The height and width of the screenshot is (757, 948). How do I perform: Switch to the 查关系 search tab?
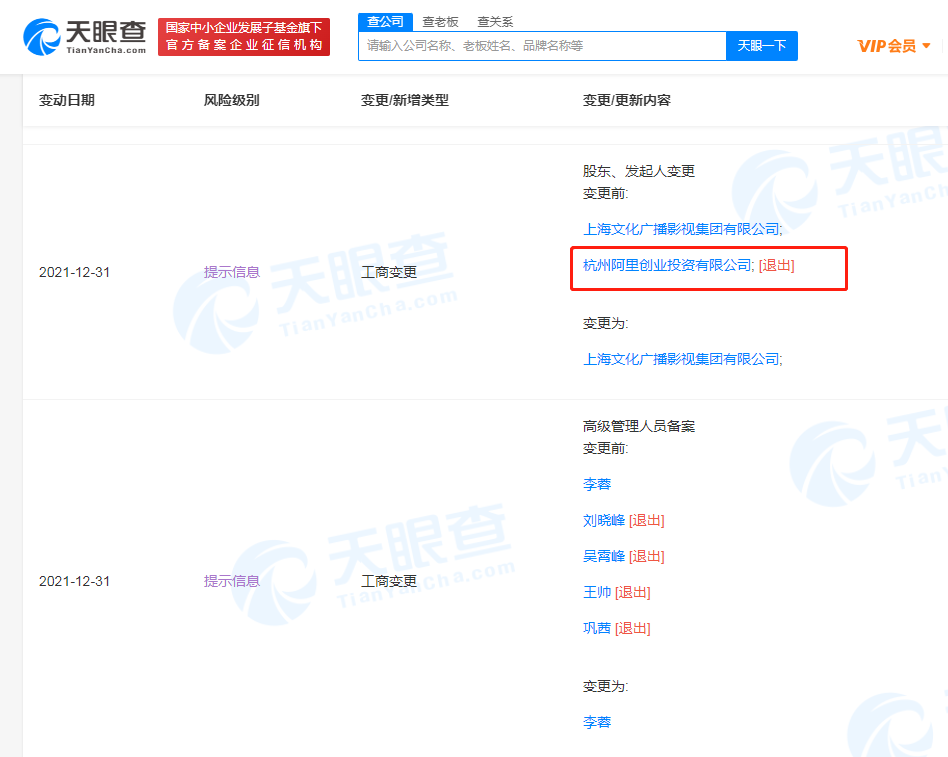pyautogui.click(x=495, y=22)
